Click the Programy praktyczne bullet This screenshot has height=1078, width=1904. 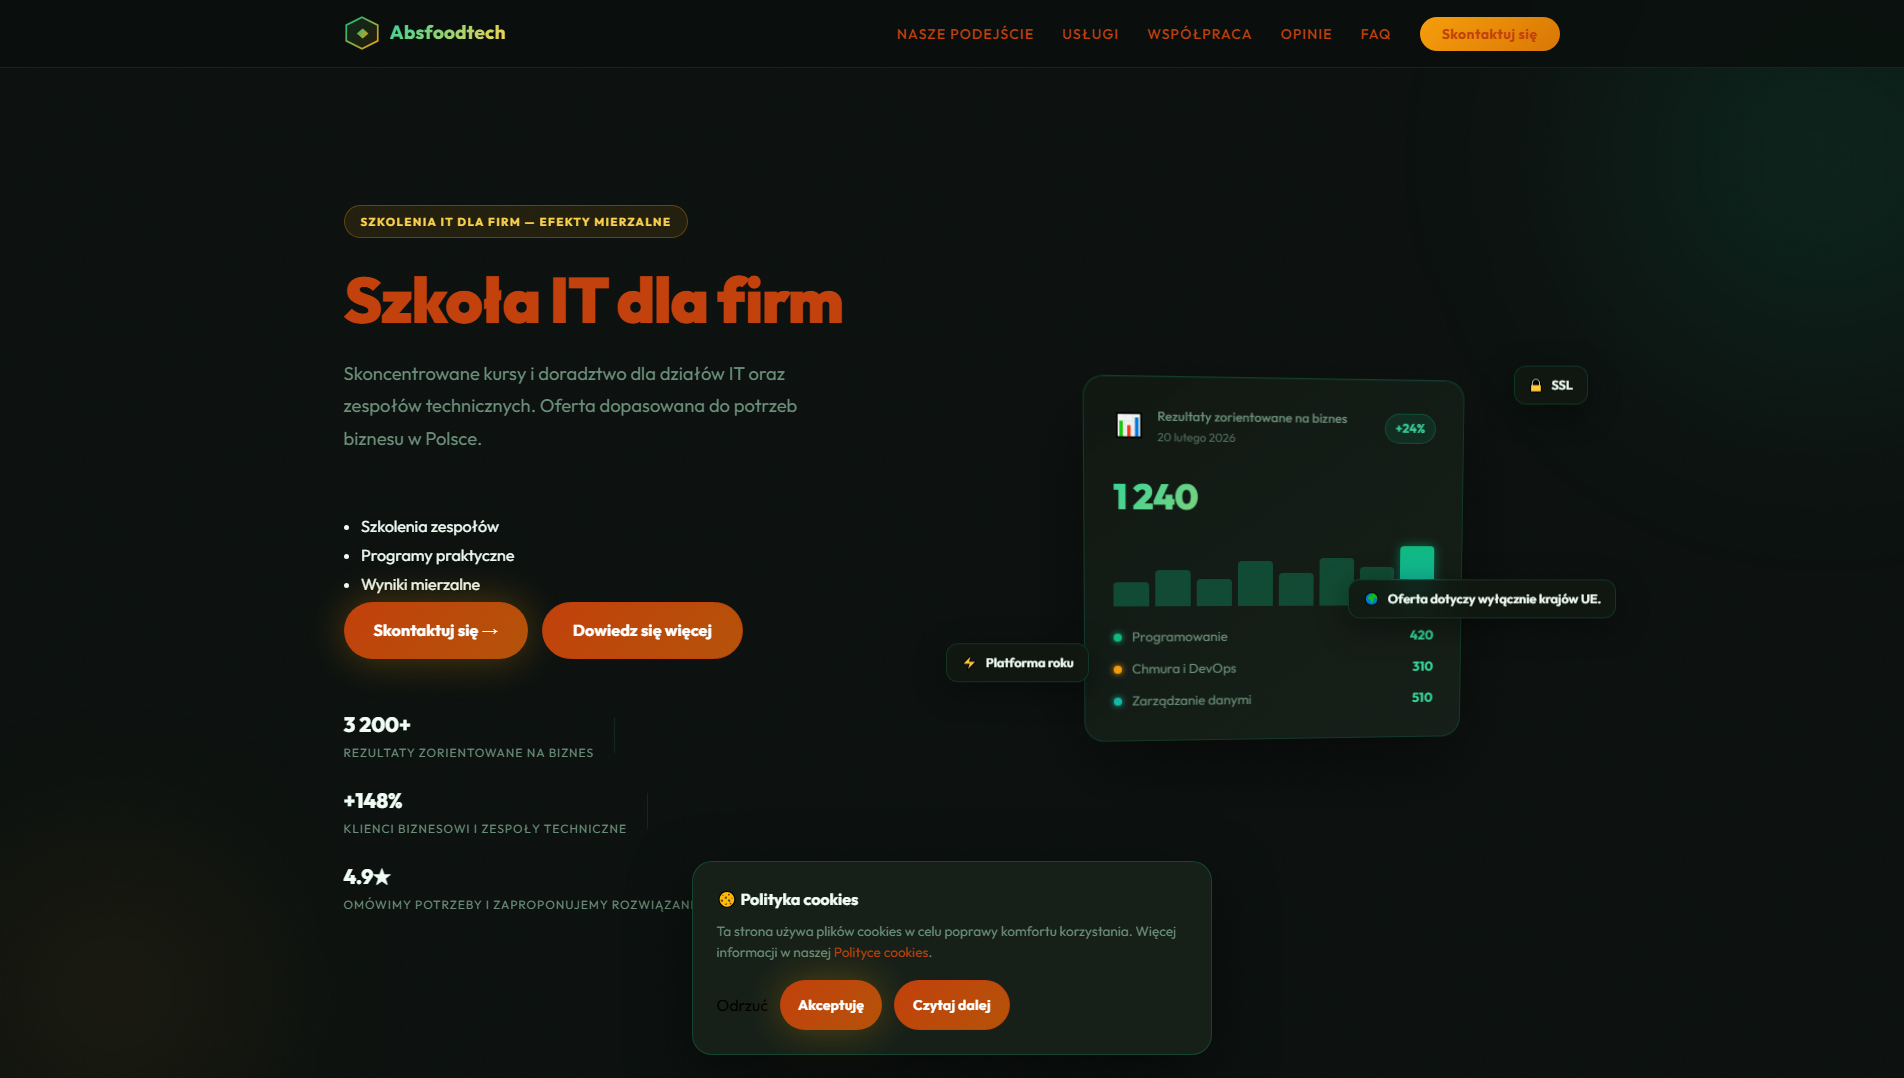(x=437, y=556)
